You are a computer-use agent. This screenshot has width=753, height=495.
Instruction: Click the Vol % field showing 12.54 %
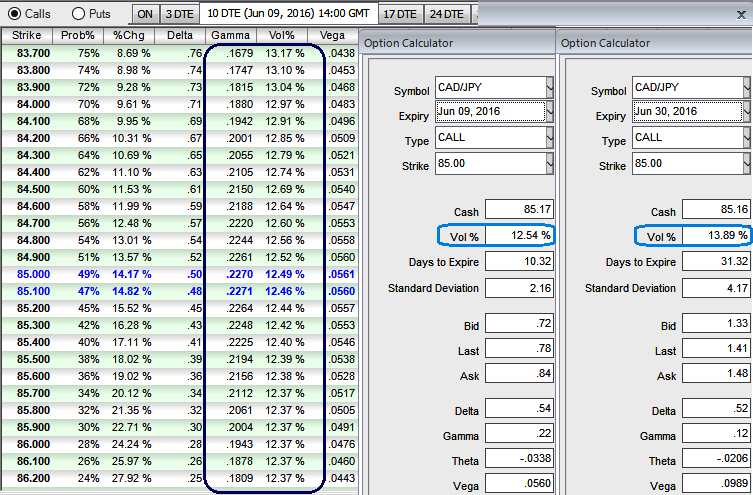pyautogui.click(x=519, y=235)
